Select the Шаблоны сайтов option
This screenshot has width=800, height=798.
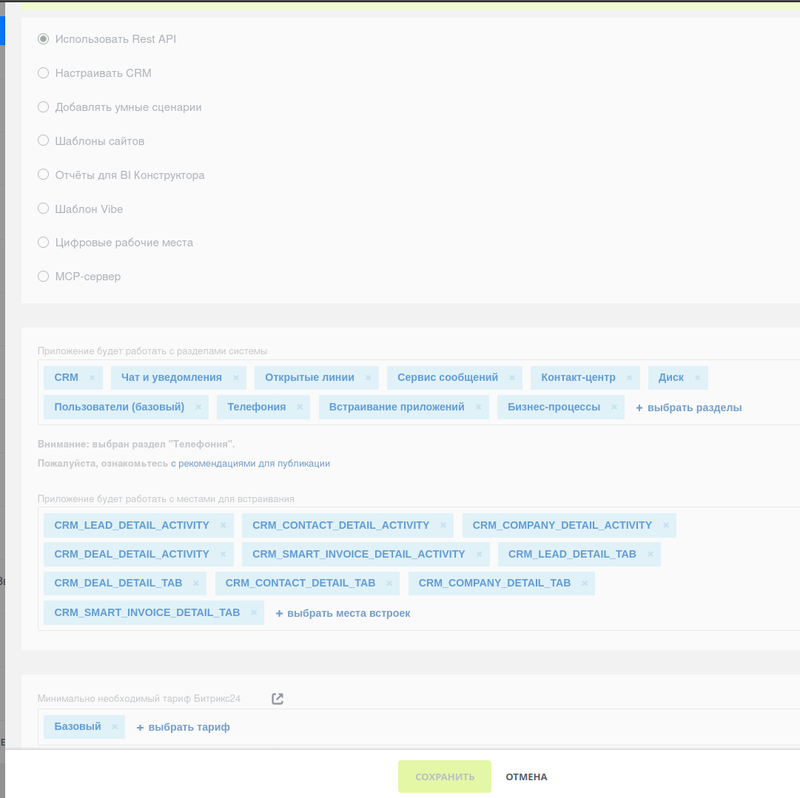pyautogui.click(x=42, y=140)
